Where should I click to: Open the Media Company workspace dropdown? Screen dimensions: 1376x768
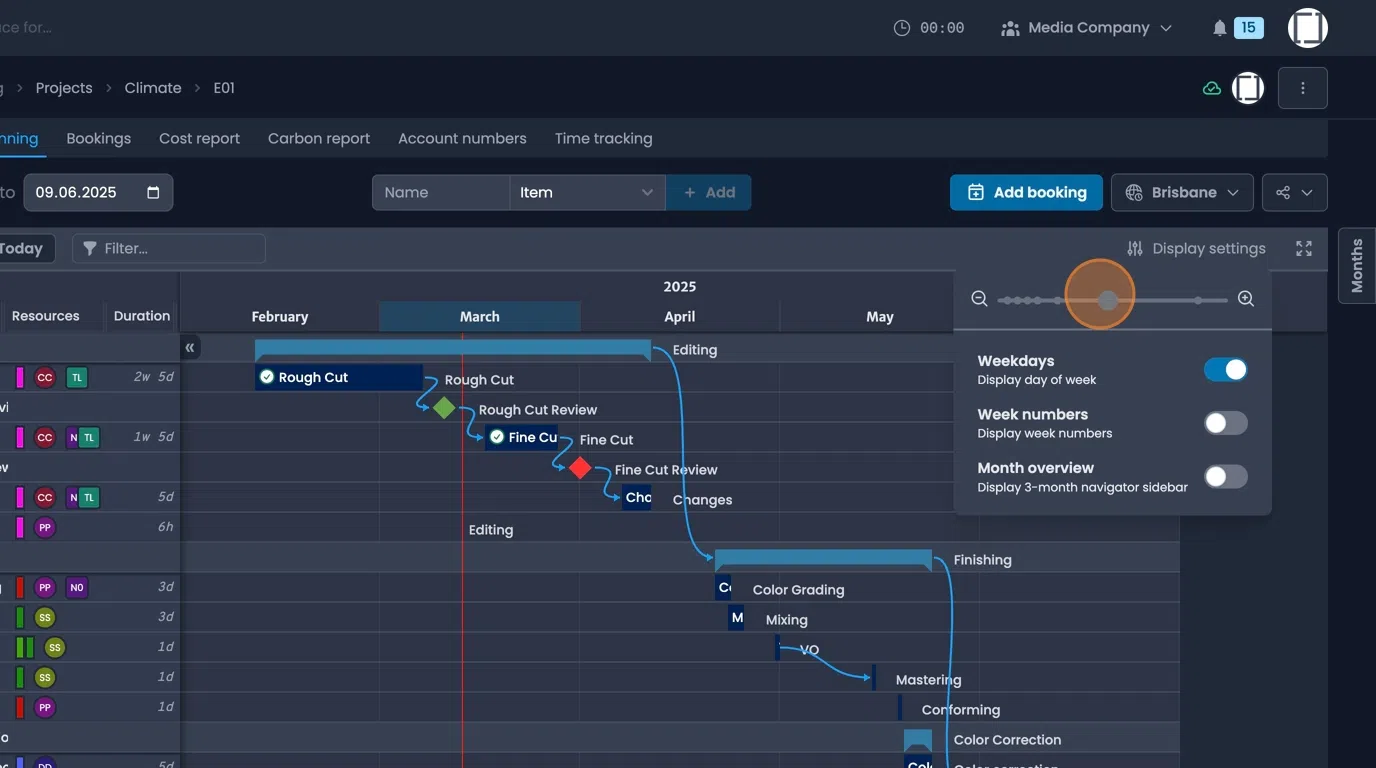[x=1088, y=27]
